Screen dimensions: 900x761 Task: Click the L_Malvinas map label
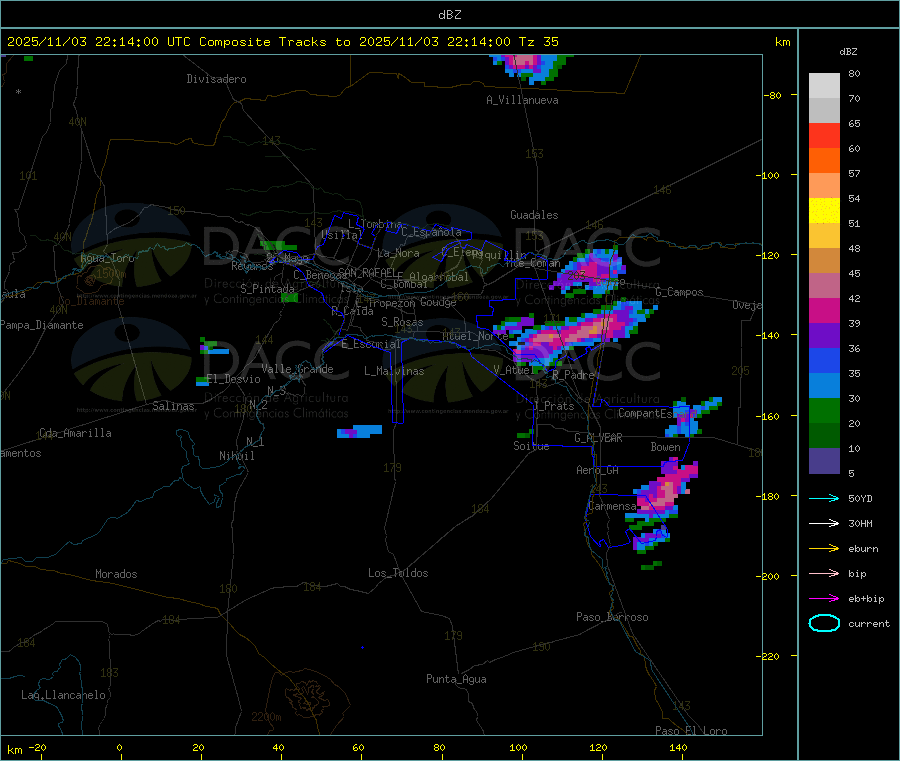(394, 371)
